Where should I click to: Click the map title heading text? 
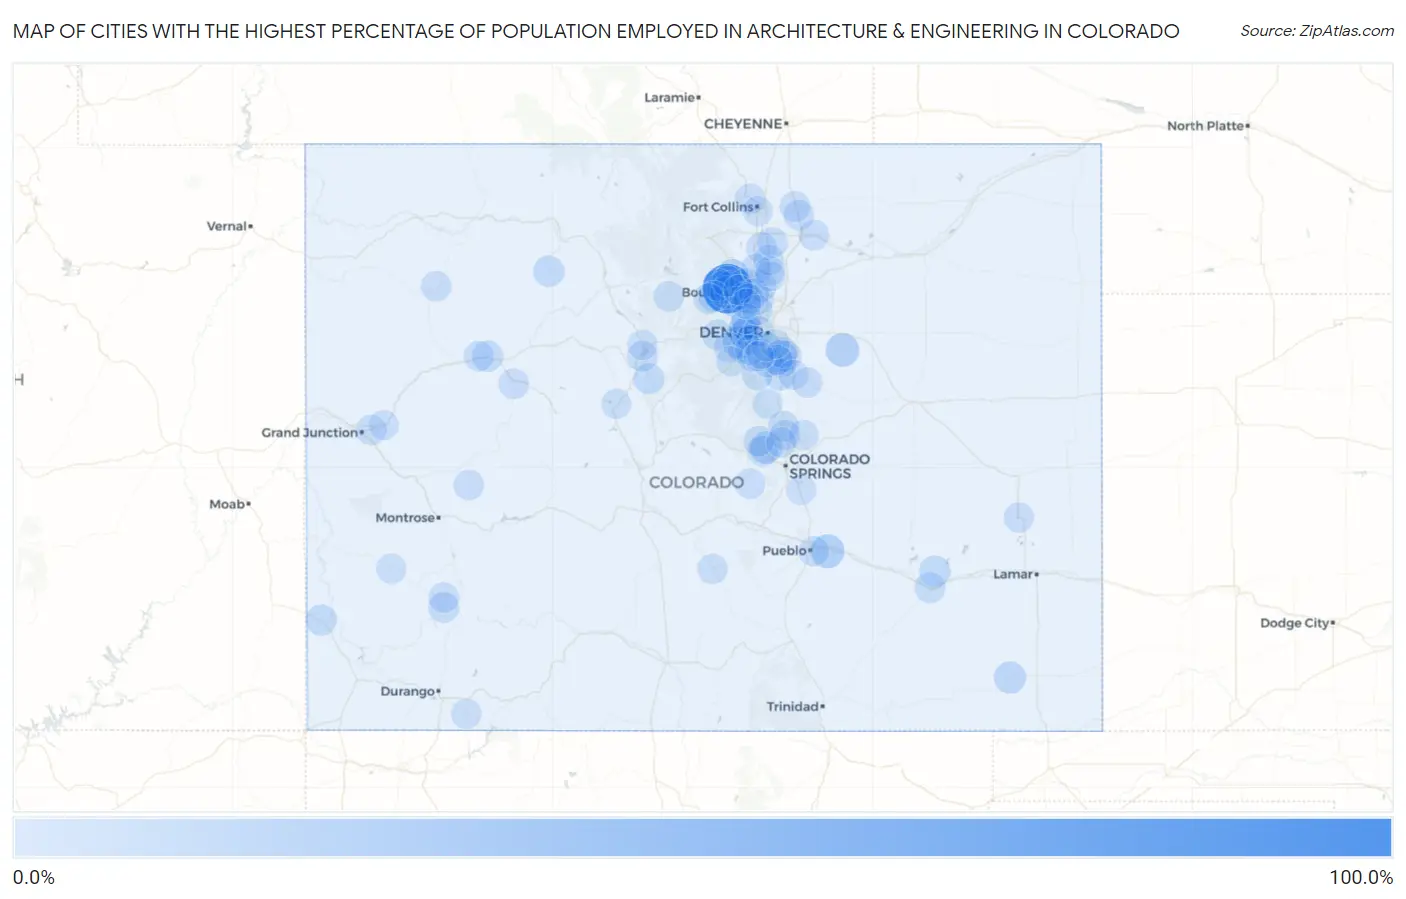click(x=596, y=31)
